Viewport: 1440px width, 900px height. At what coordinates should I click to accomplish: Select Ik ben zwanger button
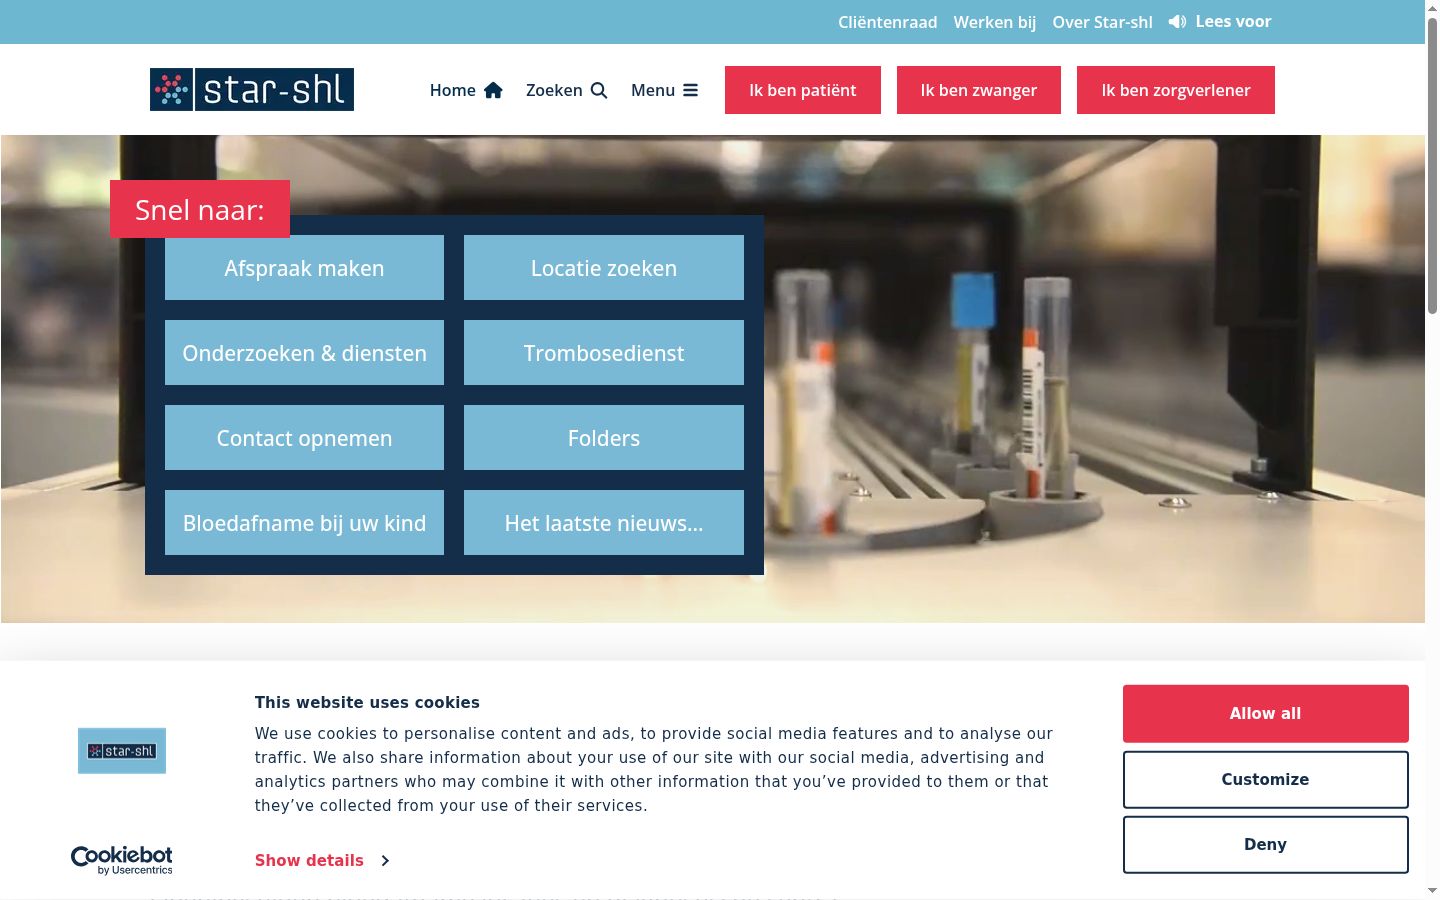tap(979, 90)
